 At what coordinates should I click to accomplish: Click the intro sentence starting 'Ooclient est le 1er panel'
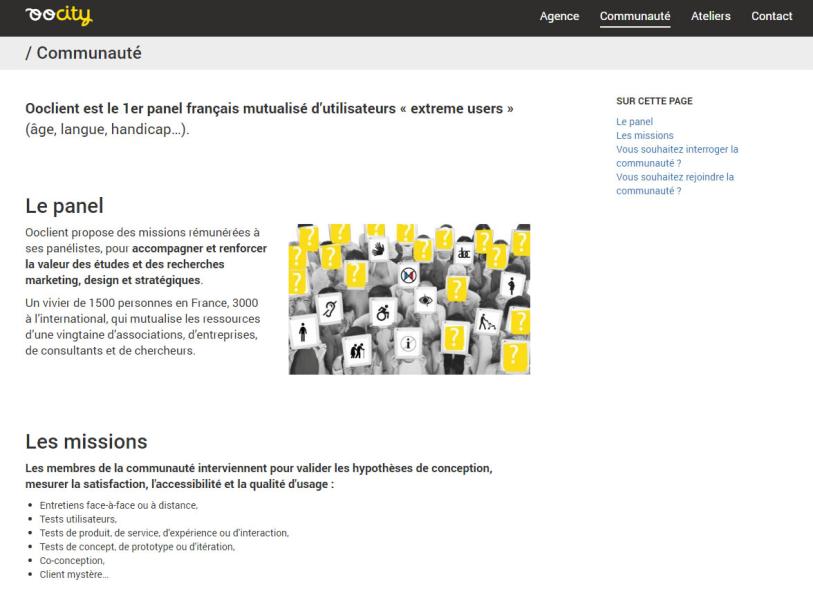tap(269, 119)
